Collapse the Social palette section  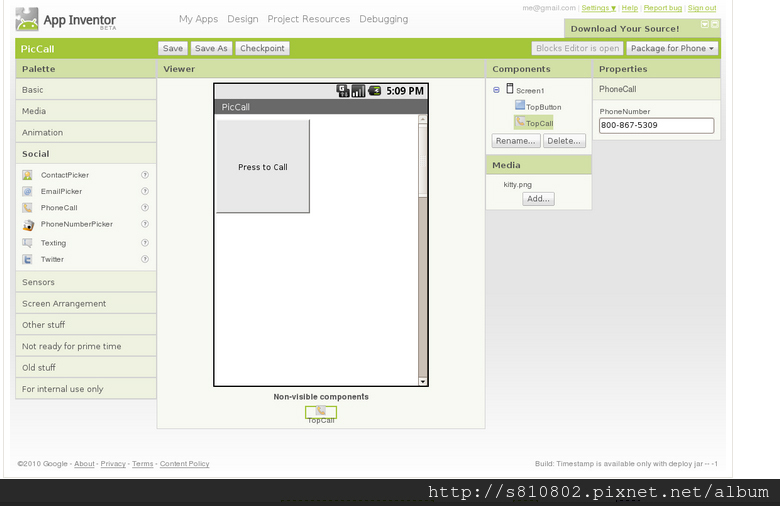[86, 154]
